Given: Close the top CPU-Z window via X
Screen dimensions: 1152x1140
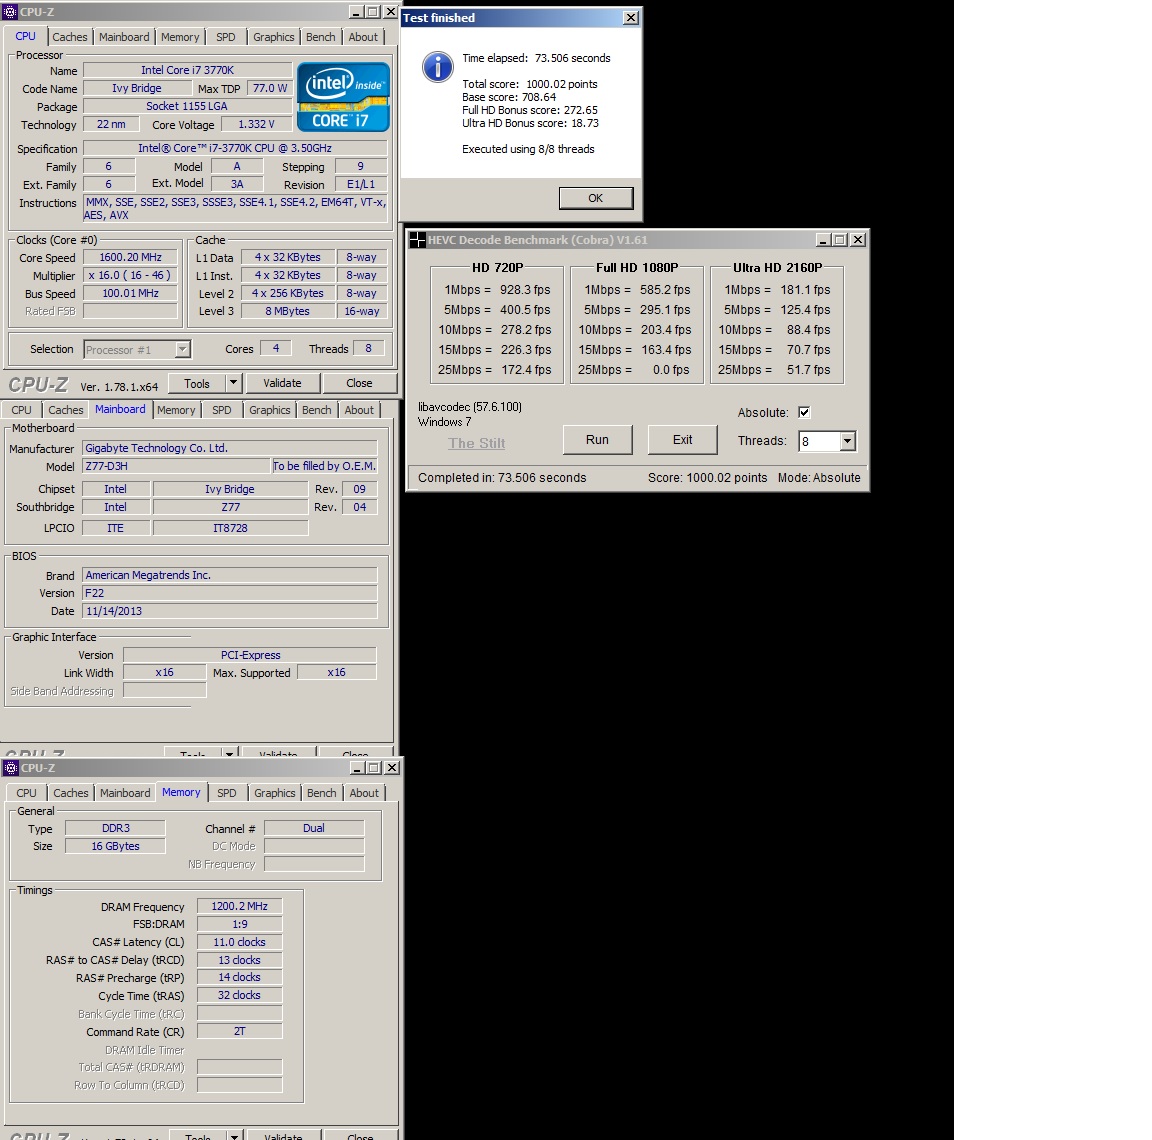Looking at the screenshot, I should click(x=390, y=12).
